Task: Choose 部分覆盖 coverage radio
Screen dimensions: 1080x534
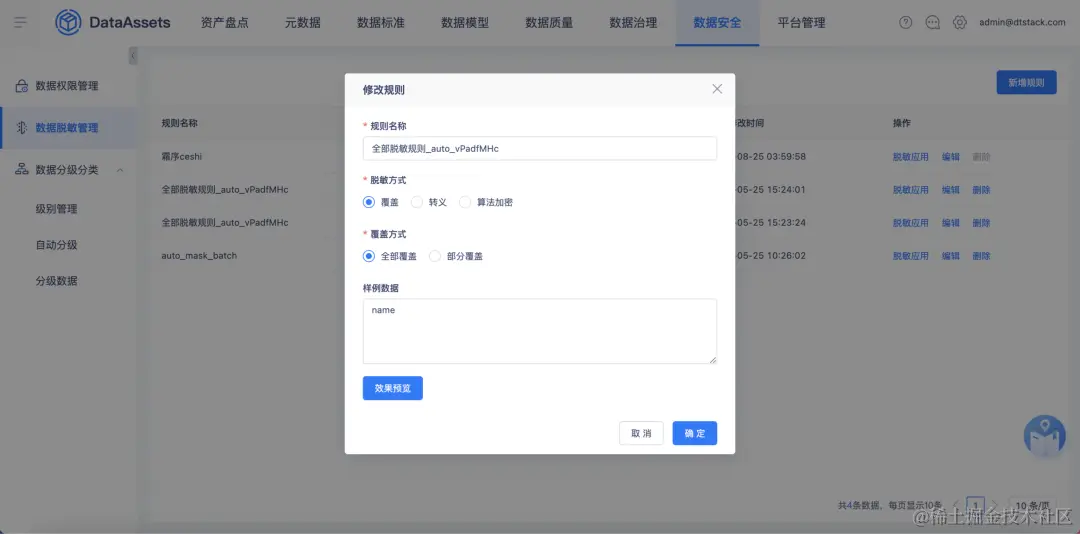Action: coord(435,256)
